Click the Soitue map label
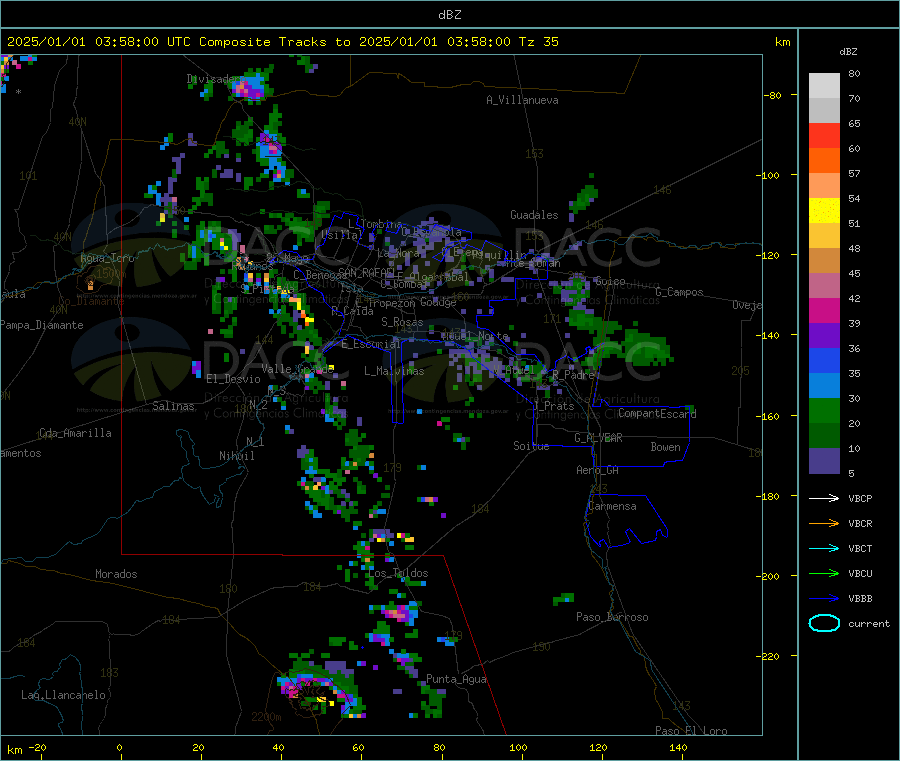 click(x=531, y=446)
